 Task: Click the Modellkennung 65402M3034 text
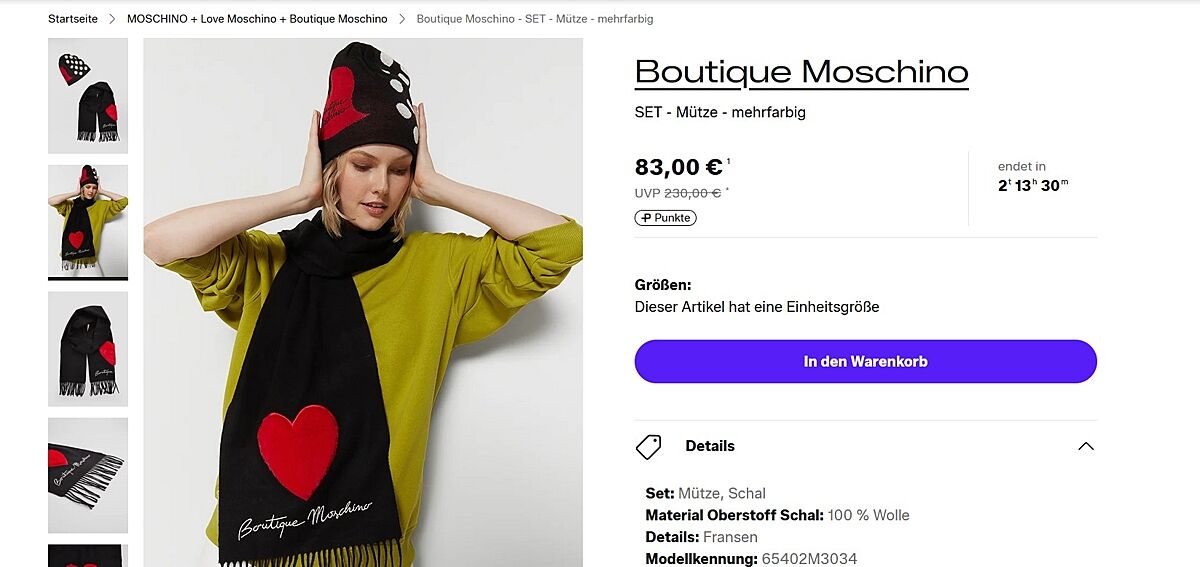pos(751,559)
